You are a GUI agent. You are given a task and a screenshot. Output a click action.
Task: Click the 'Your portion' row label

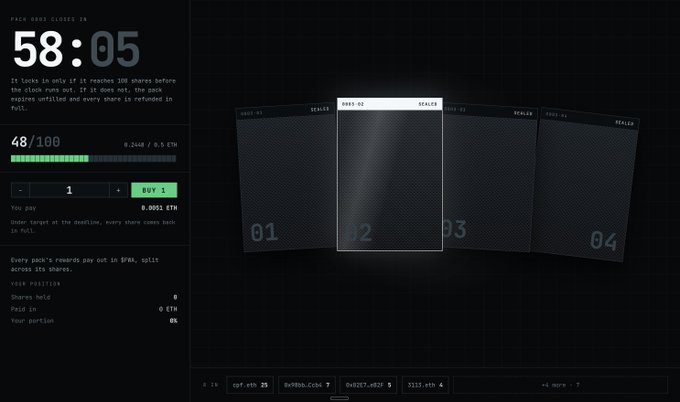pyautogui.click(x=32, y=321)
